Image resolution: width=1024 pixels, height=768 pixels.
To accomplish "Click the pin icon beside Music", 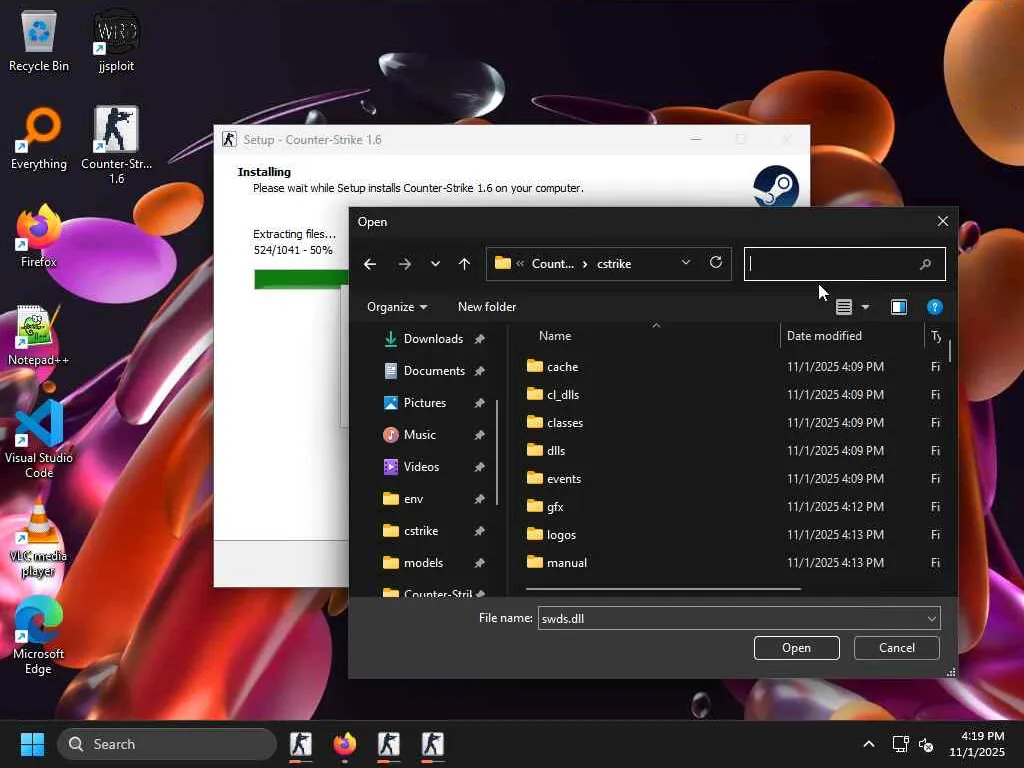I will coord(479,435).
